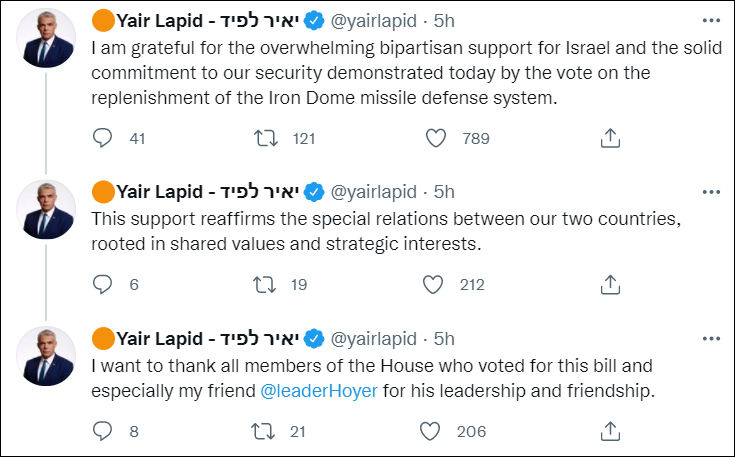Retweet the special relations tweet

[x=266, y=285]
